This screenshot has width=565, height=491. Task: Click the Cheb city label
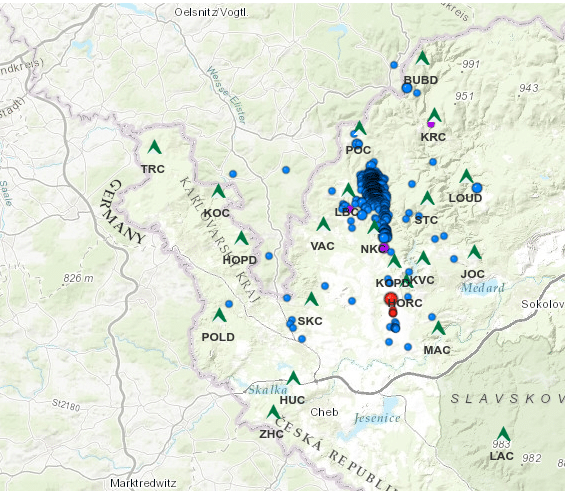pyautogui.click(x=324, y=412)
